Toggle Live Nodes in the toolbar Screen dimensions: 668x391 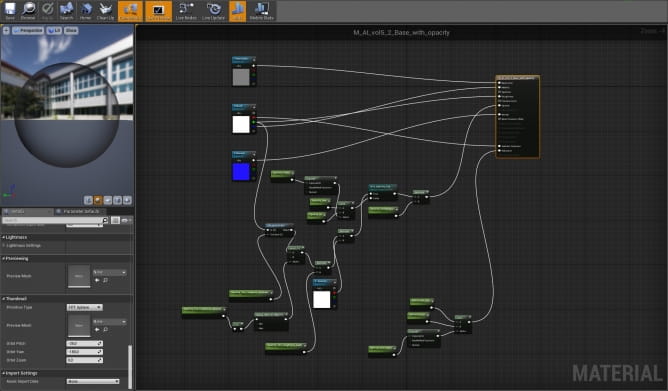(x=186, y=11)
